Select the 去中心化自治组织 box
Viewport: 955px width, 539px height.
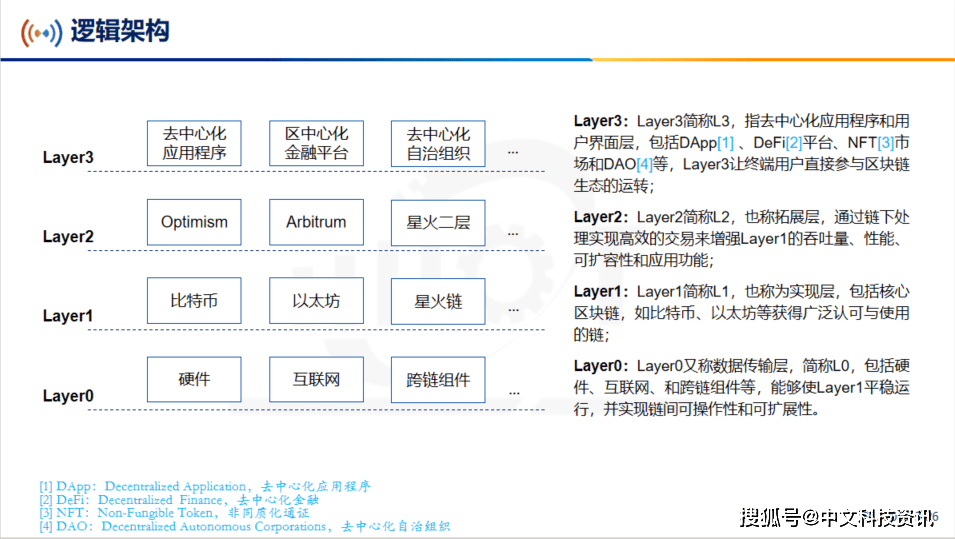[439, 144]
